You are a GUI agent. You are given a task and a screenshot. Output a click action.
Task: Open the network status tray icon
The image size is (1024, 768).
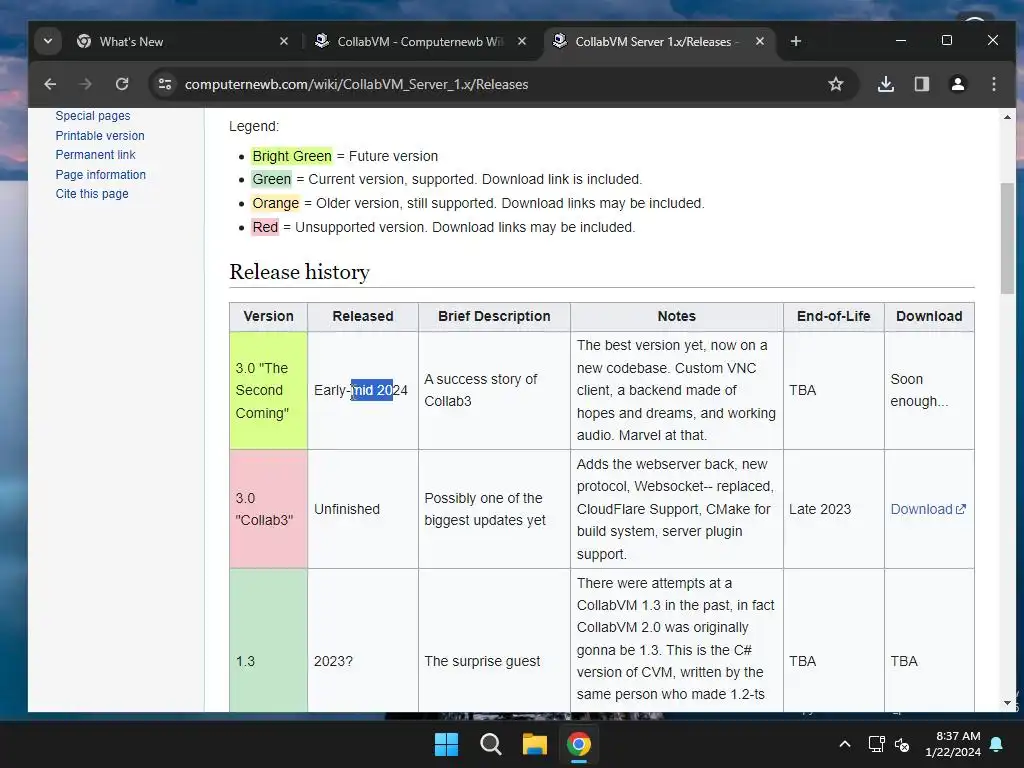(876, 744)
